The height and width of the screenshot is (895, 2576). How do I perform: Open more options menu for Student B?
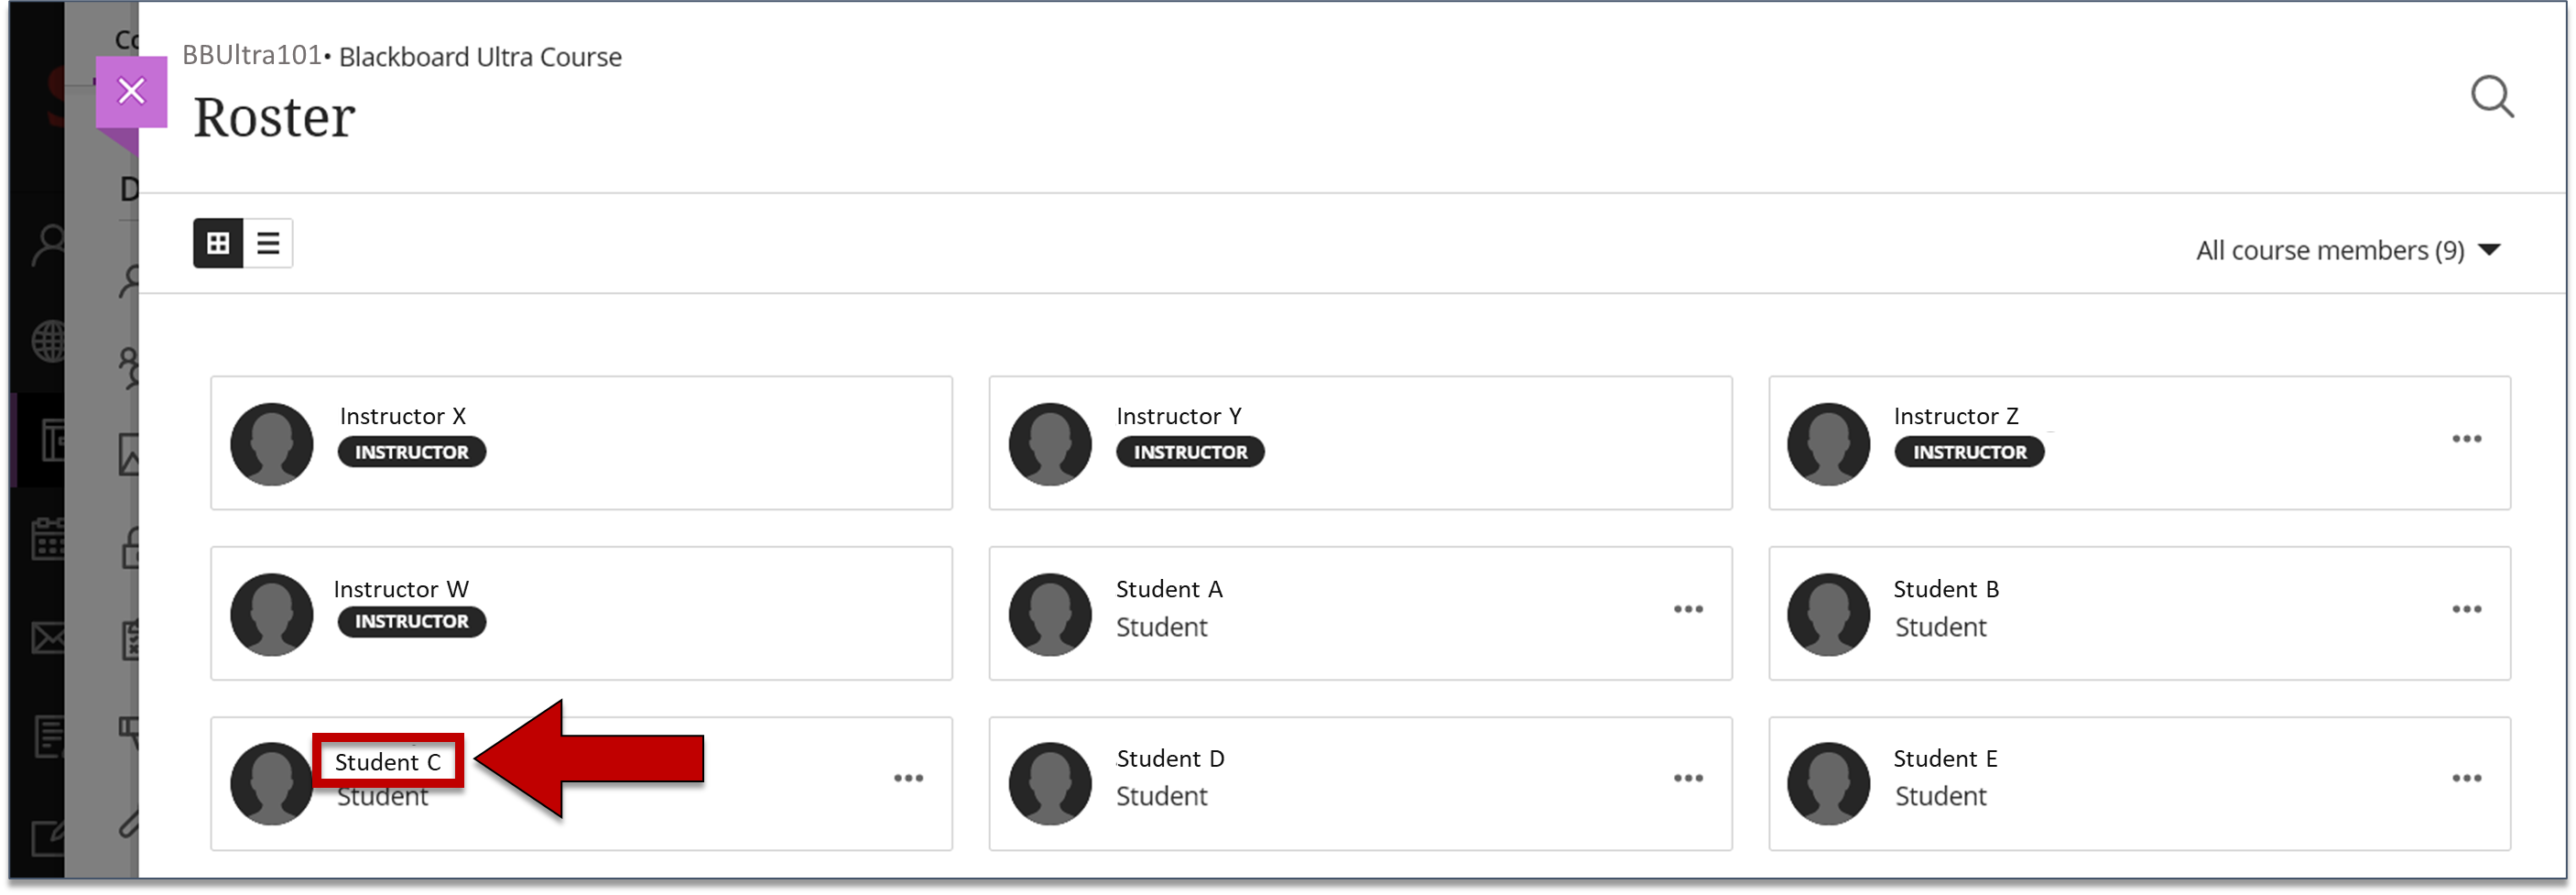pos(2466,609)
